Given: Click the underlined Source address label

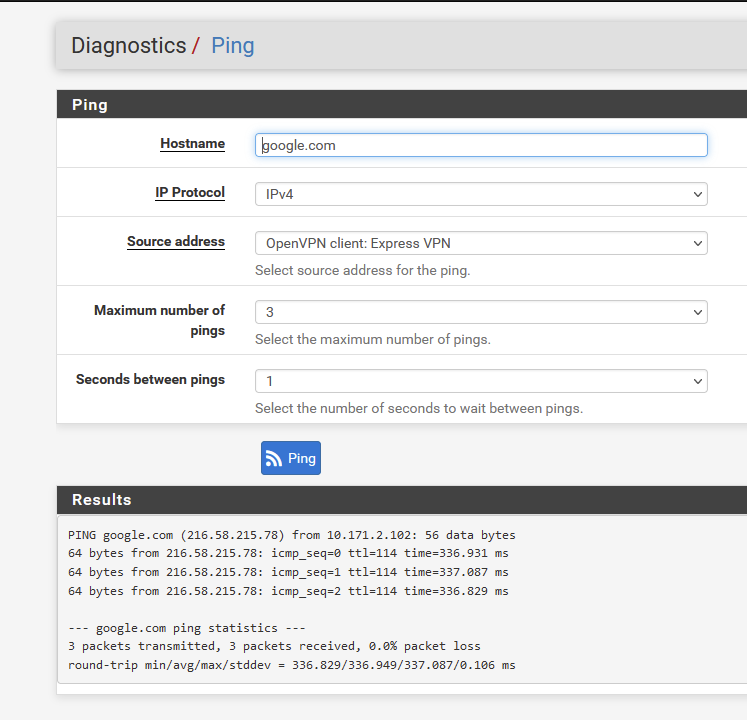Looking at the screenshot, I should 176,242.
